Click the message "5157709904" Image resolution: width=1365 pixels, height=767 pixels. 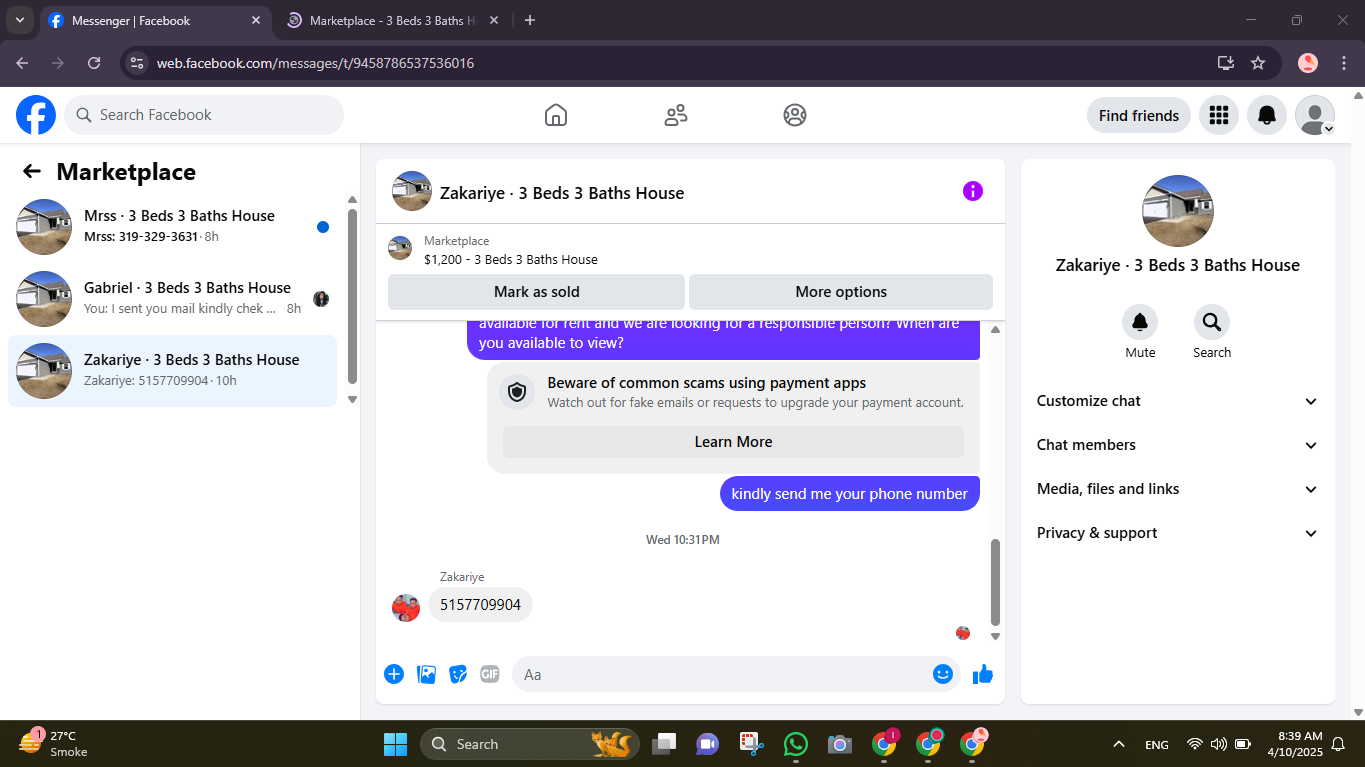[x=481, y=605]
